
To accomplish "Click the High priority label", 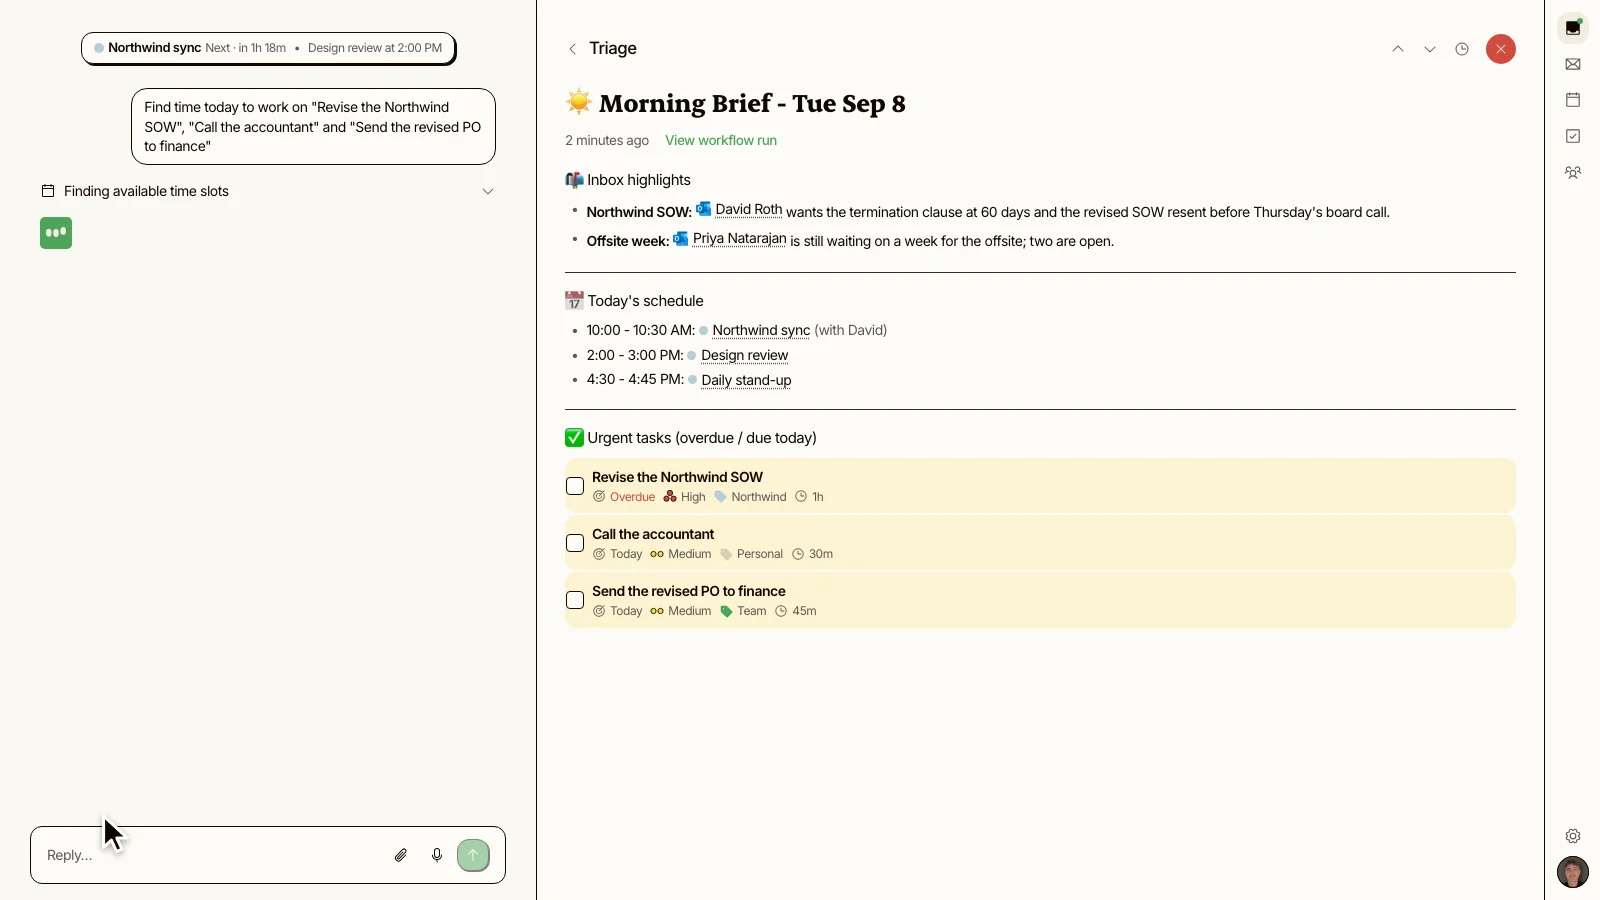I will (685, 497).
